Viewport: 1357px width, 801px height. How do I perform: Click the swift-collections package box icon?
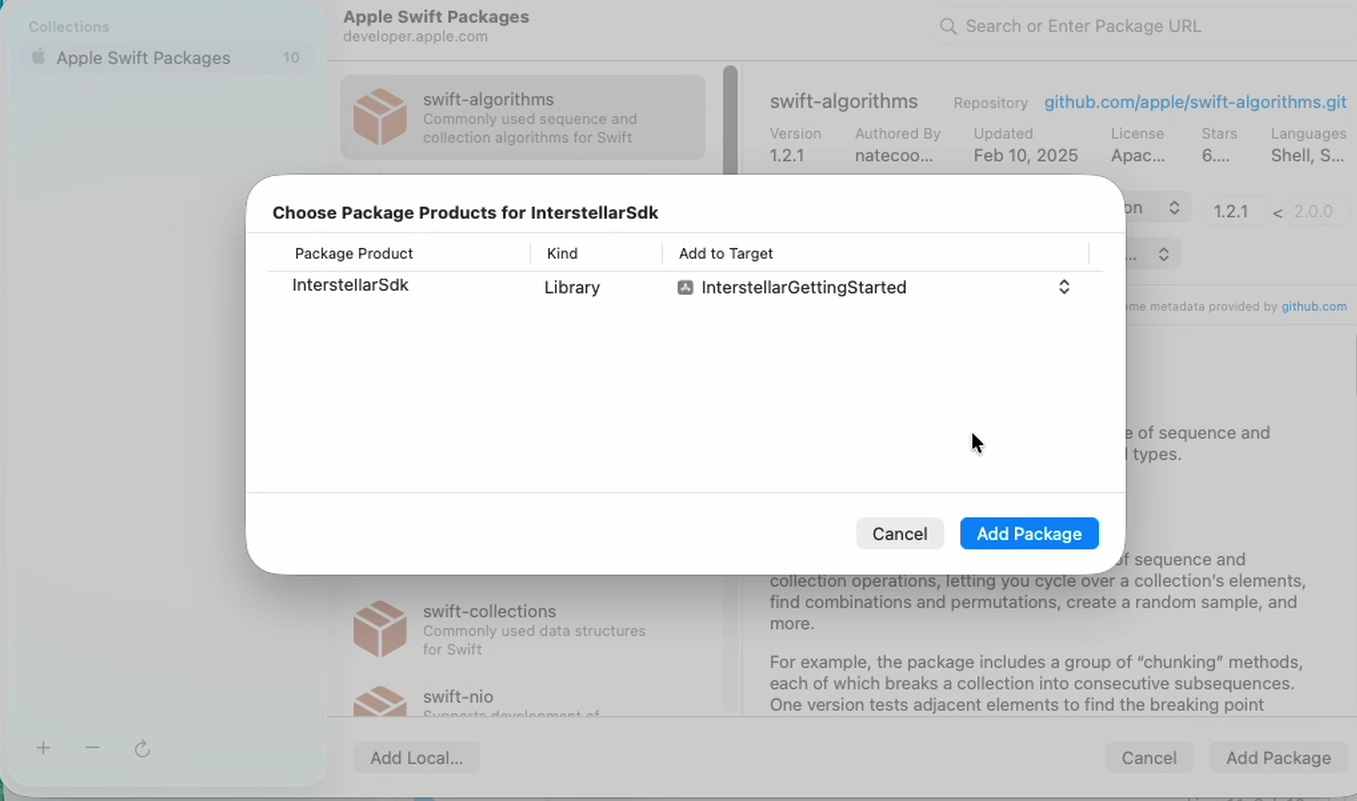380,629
